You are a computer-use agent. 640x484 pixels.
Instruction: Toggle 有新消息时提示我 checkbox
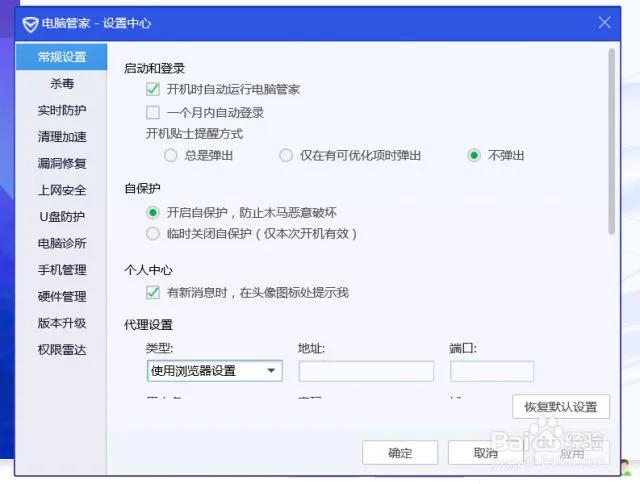(153, 292)
